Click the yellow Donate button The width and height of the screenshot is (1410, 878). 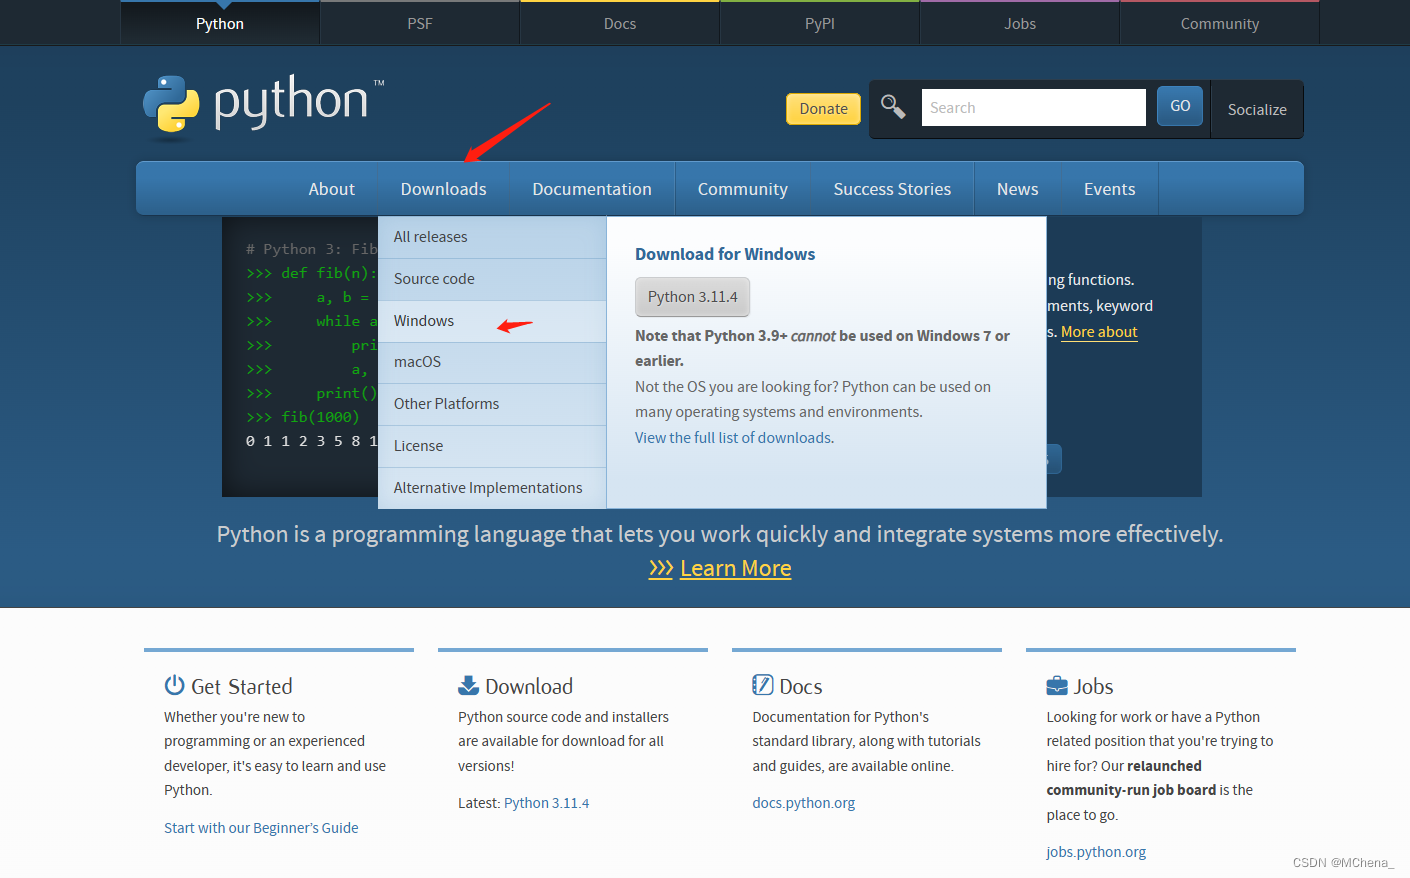[824, 108]
